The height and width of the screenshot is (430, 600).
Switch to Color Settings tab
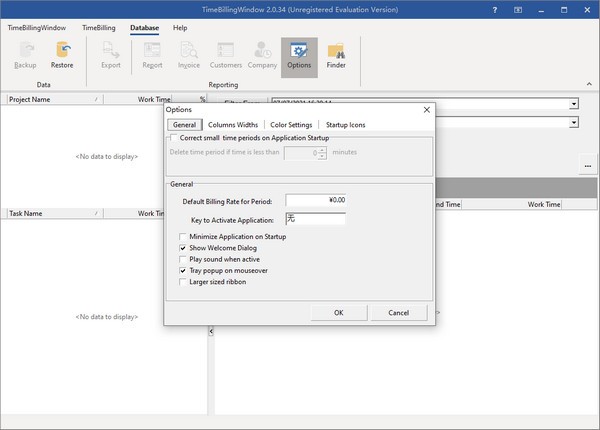click(x=291, y=124)
